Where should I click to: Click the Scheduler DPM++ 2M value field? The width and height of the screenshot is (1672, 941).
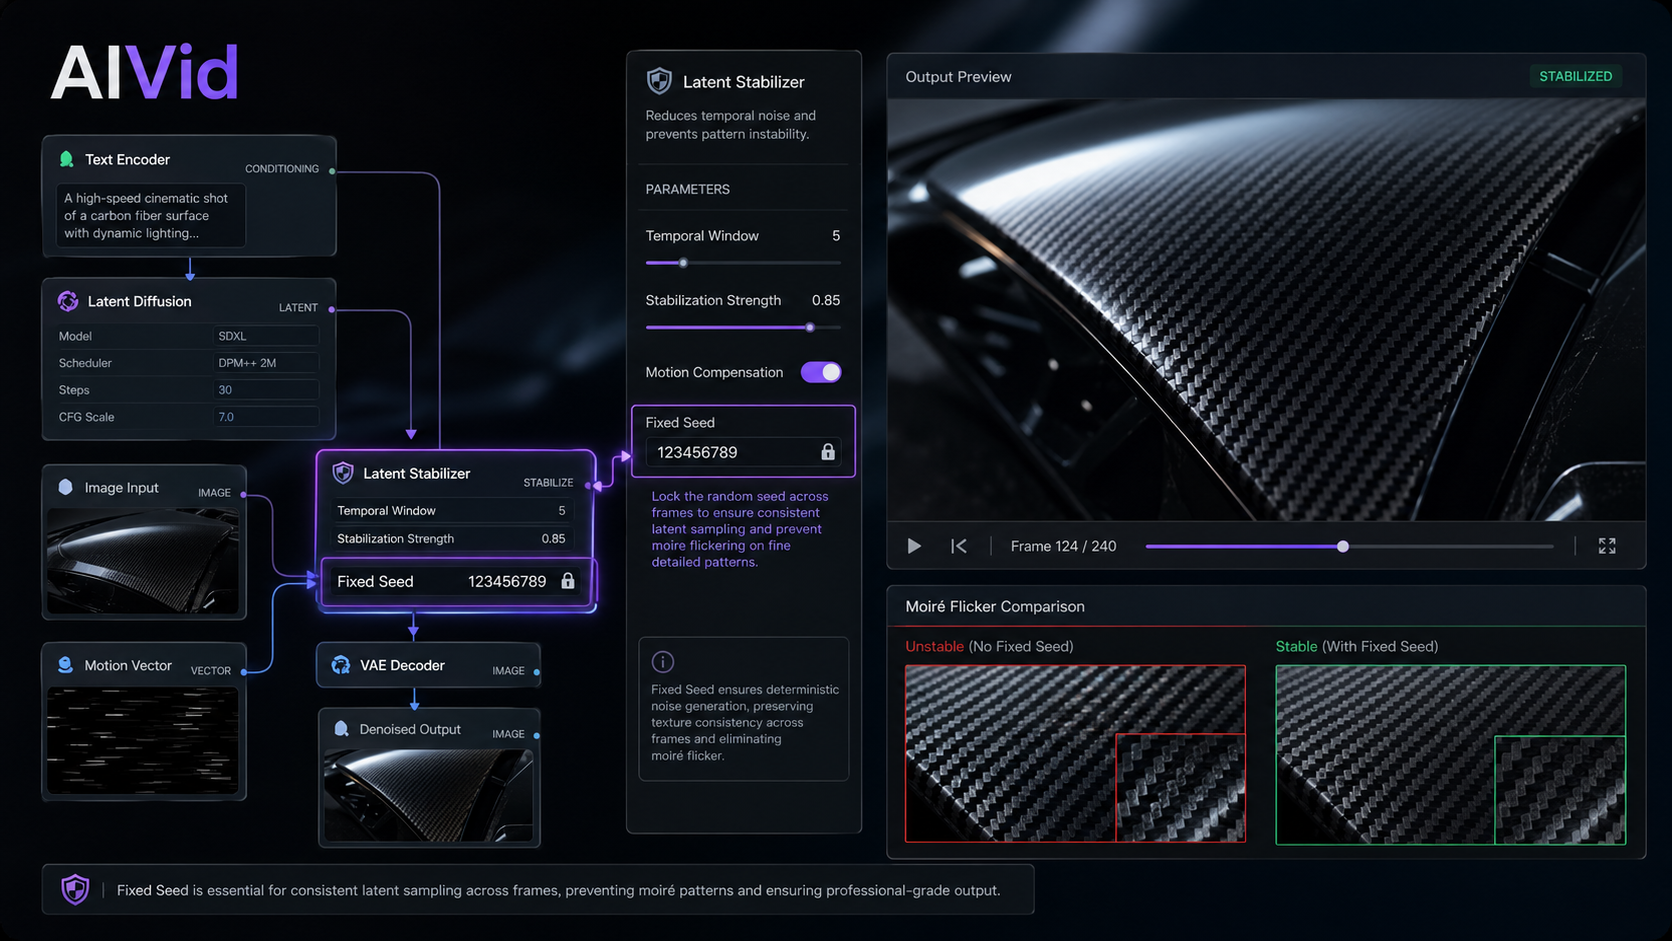click(265, 363)
